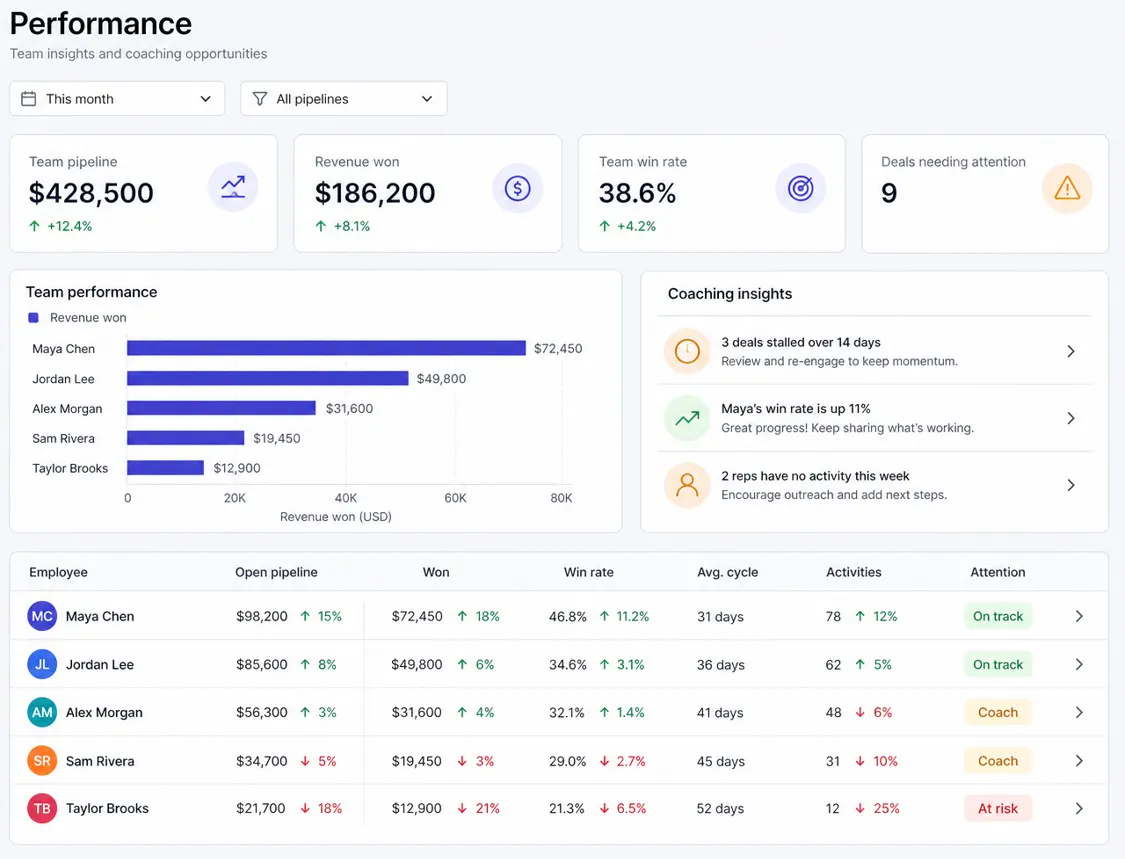Image resolution: width=1125 pixels, height=859 pixels.
Task: Click the funnel icon in pipelines filter
Action: tap(260, 98)
